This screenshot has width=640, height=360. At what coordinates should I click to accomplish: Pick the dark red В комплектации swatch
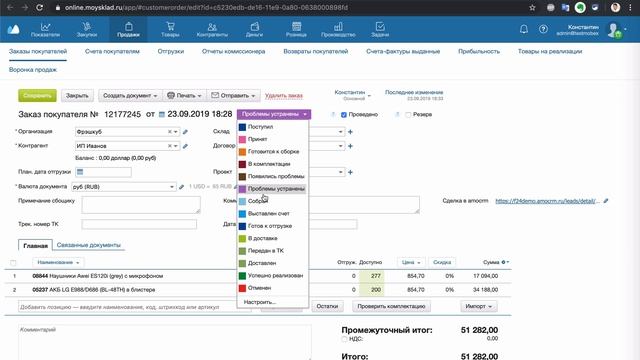242,164
